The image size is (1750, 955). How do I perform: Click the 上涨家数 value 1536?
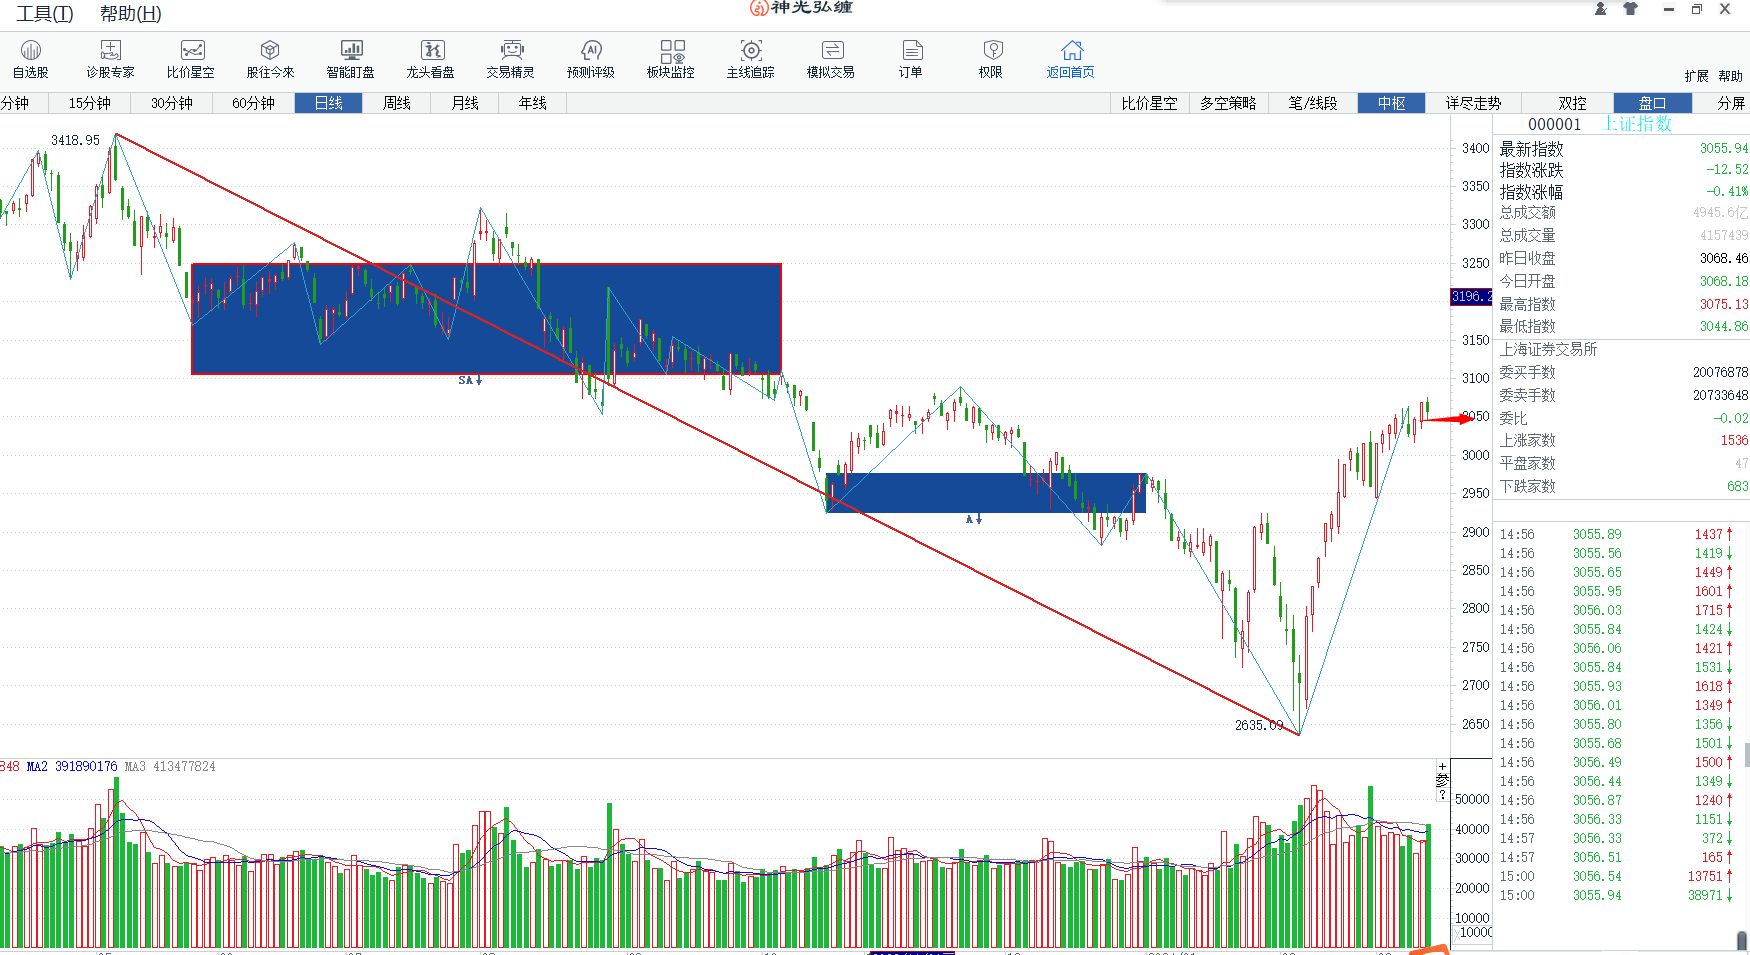click(1734, 440)
